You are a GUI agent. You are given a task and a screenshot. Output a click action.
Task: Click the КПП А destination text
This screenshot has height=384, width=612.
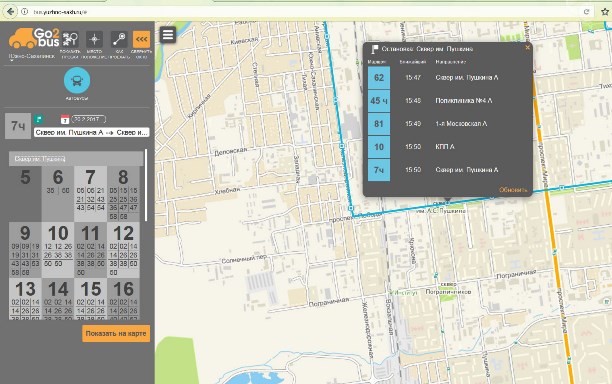[445, 147]
